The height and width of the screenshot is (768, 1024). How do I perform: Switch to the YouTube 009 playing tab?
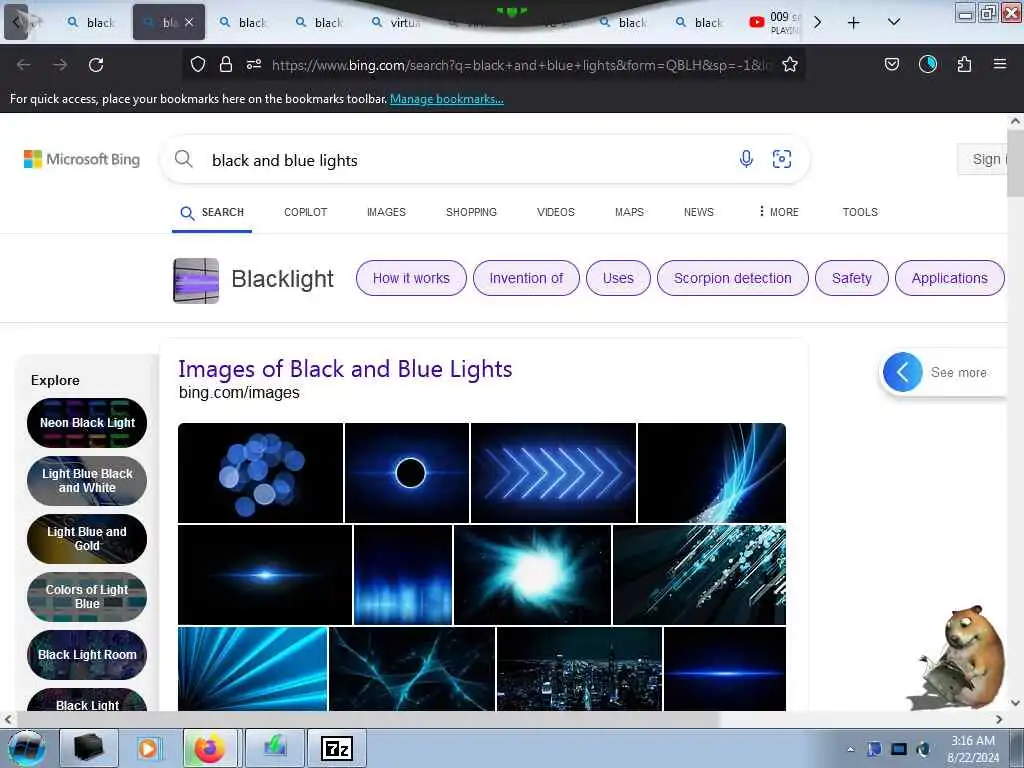tap(774, 23)
